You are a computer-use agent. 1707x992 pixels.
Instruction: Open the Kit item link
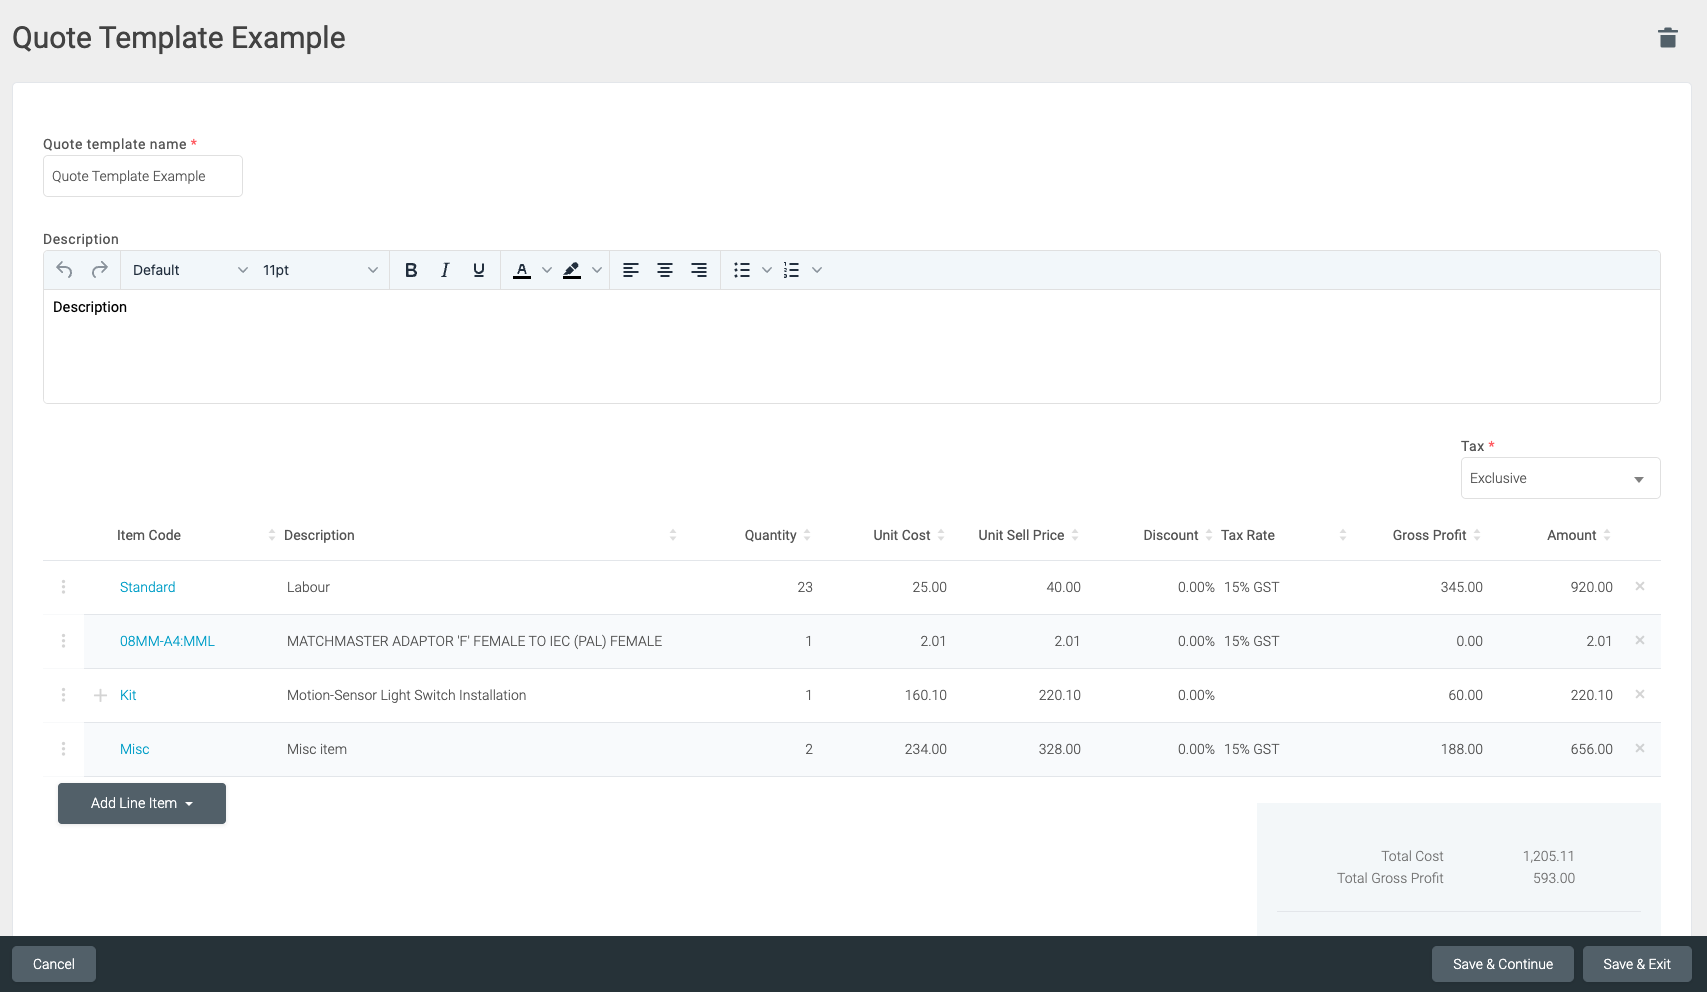[128, 695]
